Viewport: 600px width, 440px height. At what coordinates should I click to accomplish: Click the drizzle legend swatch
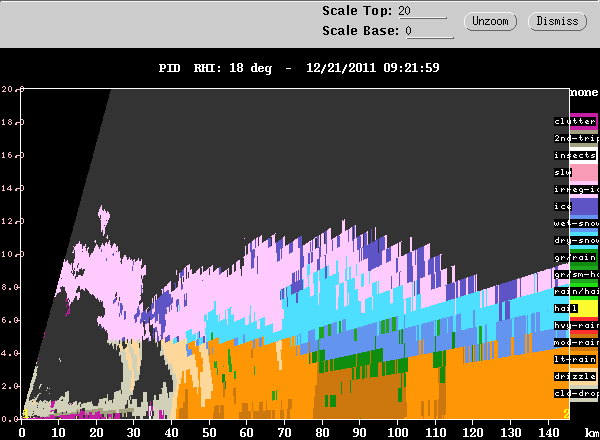coord(584,376)
